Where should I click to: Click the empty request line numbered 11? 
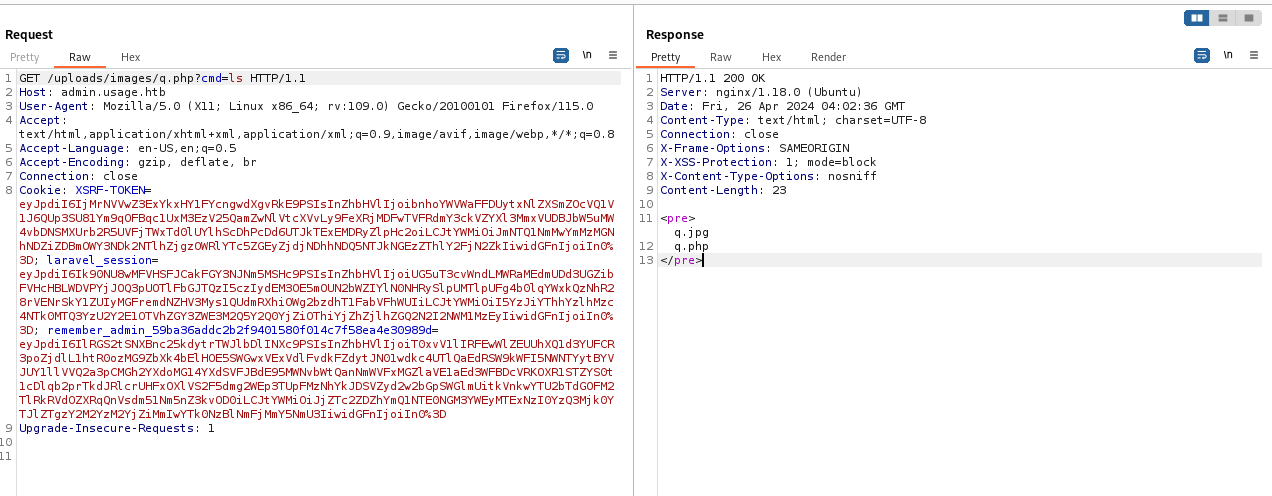coord(316,456)
